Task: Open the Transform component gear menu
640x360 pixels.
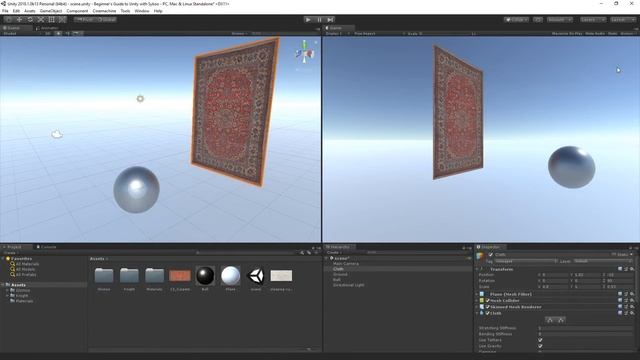Action: 632,269
